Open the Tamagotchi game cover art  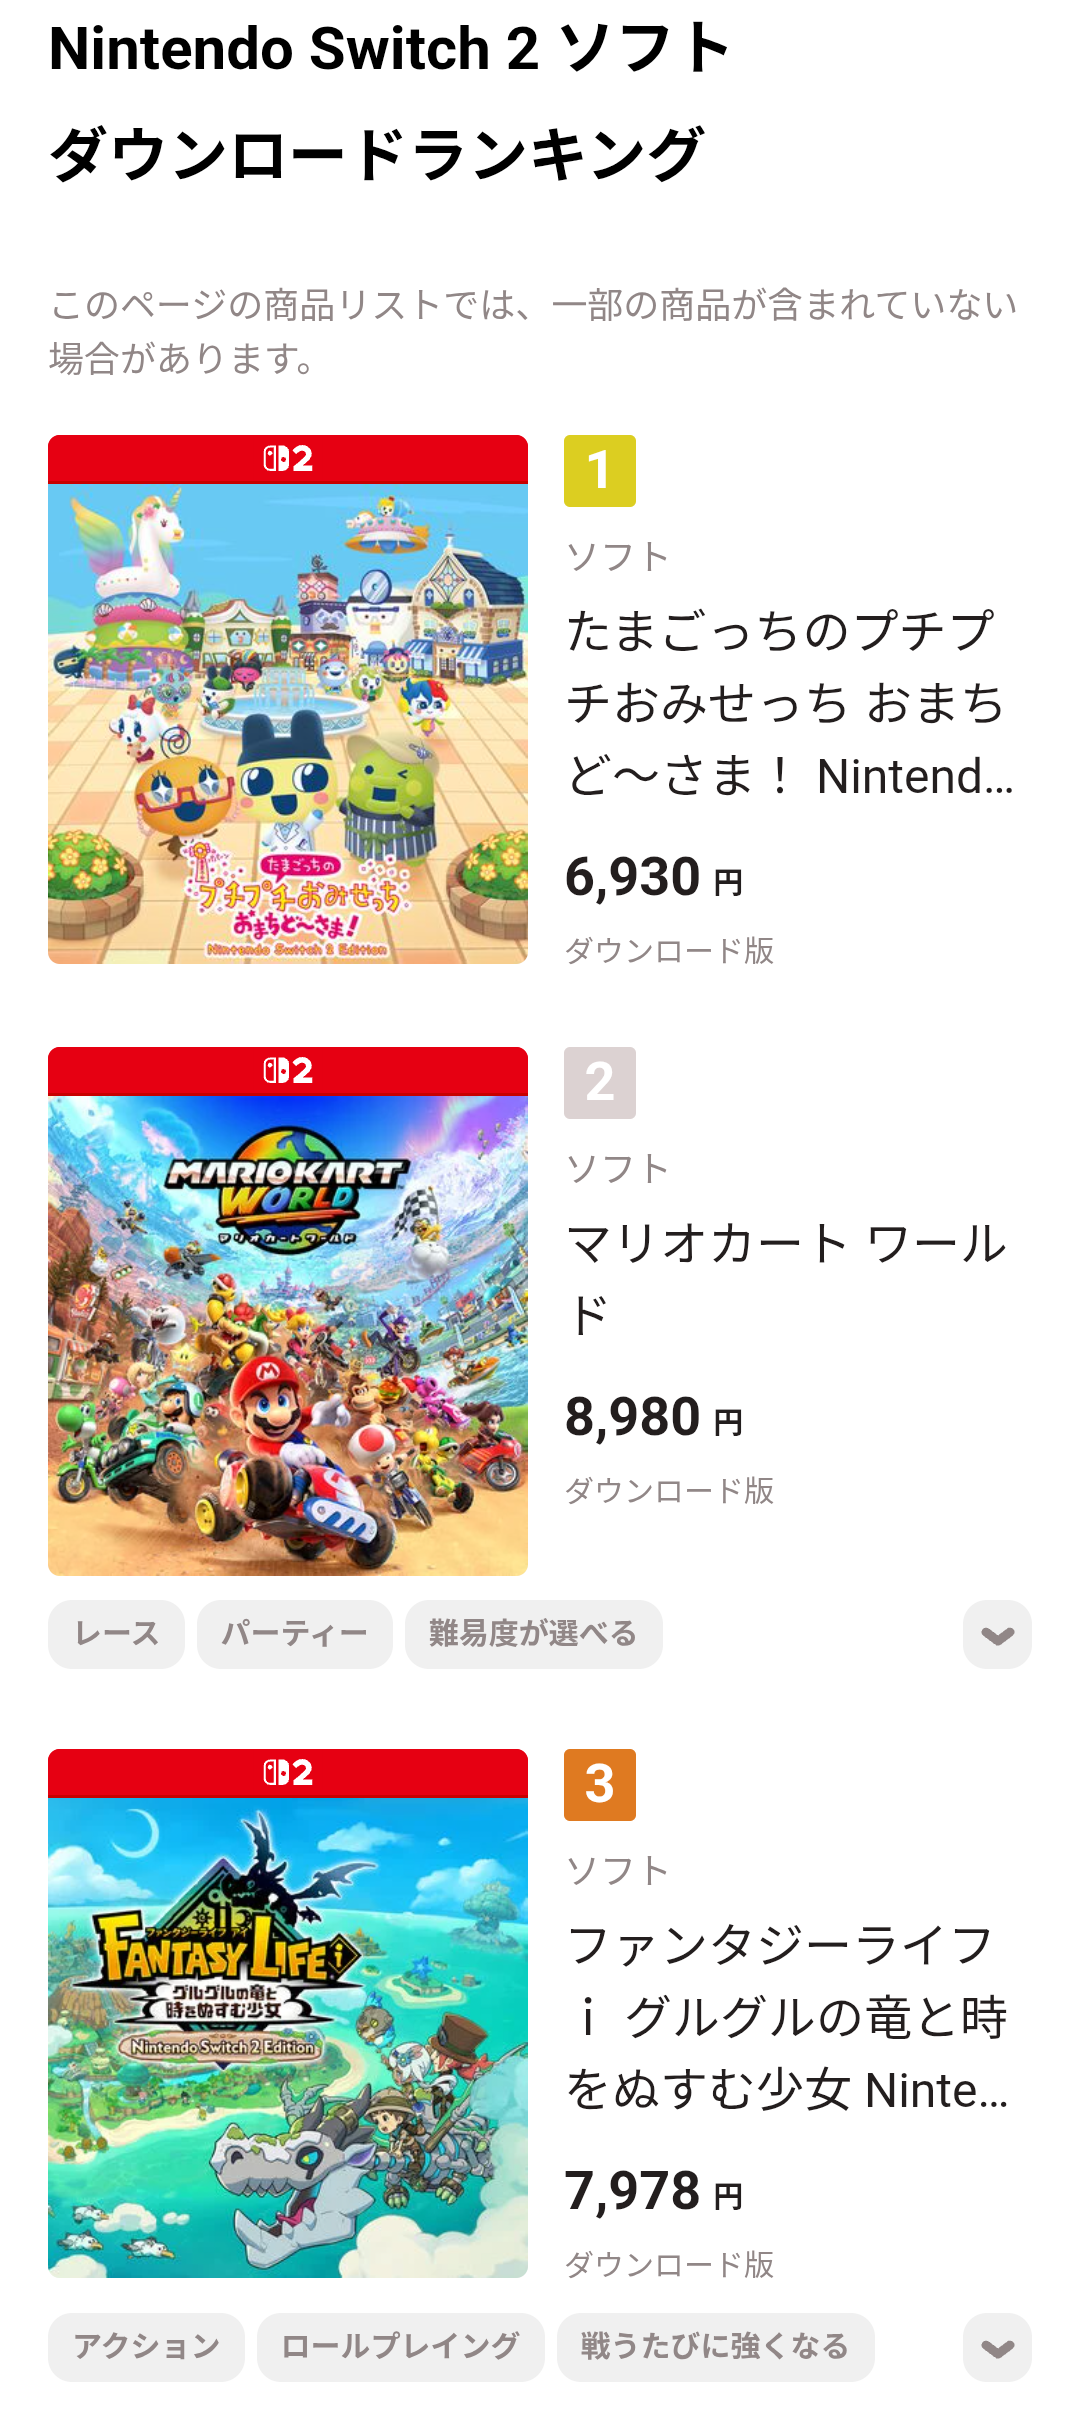point(288,724)
